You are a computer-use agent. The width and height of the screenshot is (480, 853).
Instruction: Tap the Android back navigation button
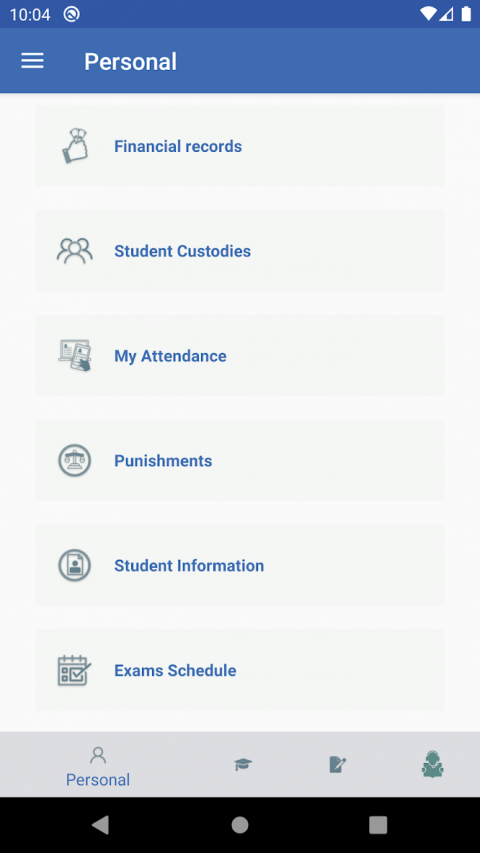pos(101,825)
